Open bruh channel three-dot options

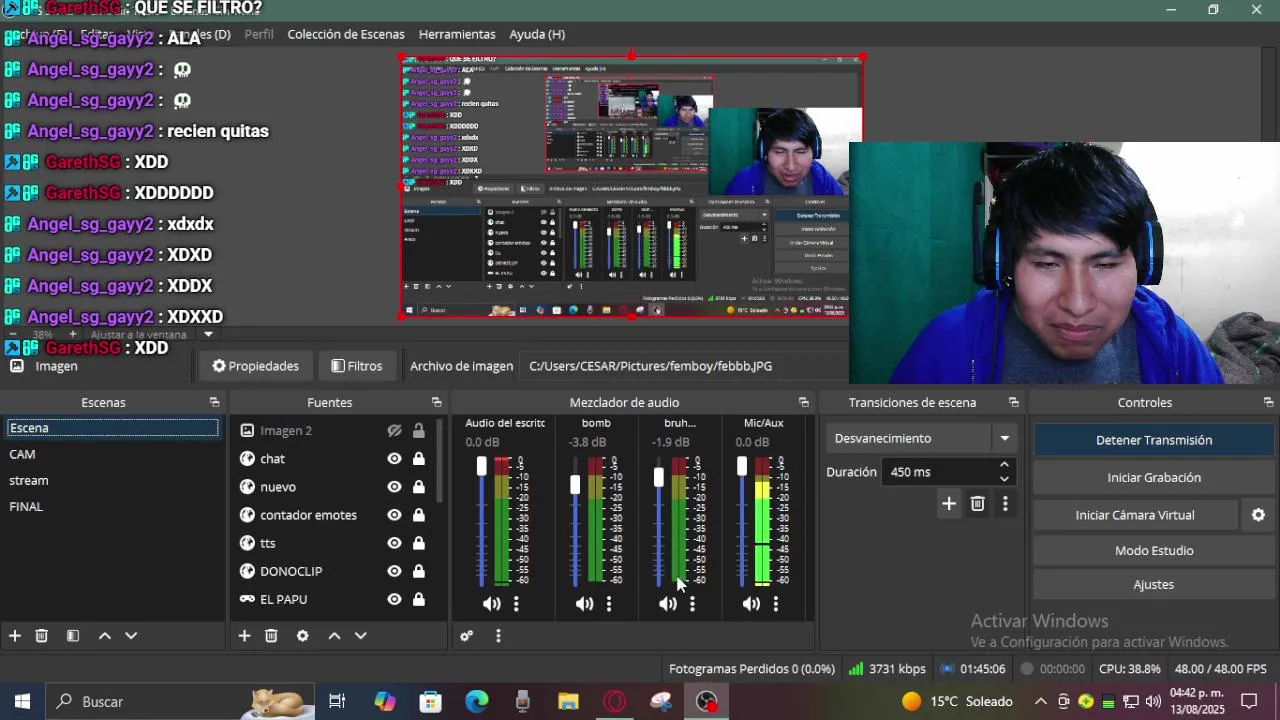692,604
